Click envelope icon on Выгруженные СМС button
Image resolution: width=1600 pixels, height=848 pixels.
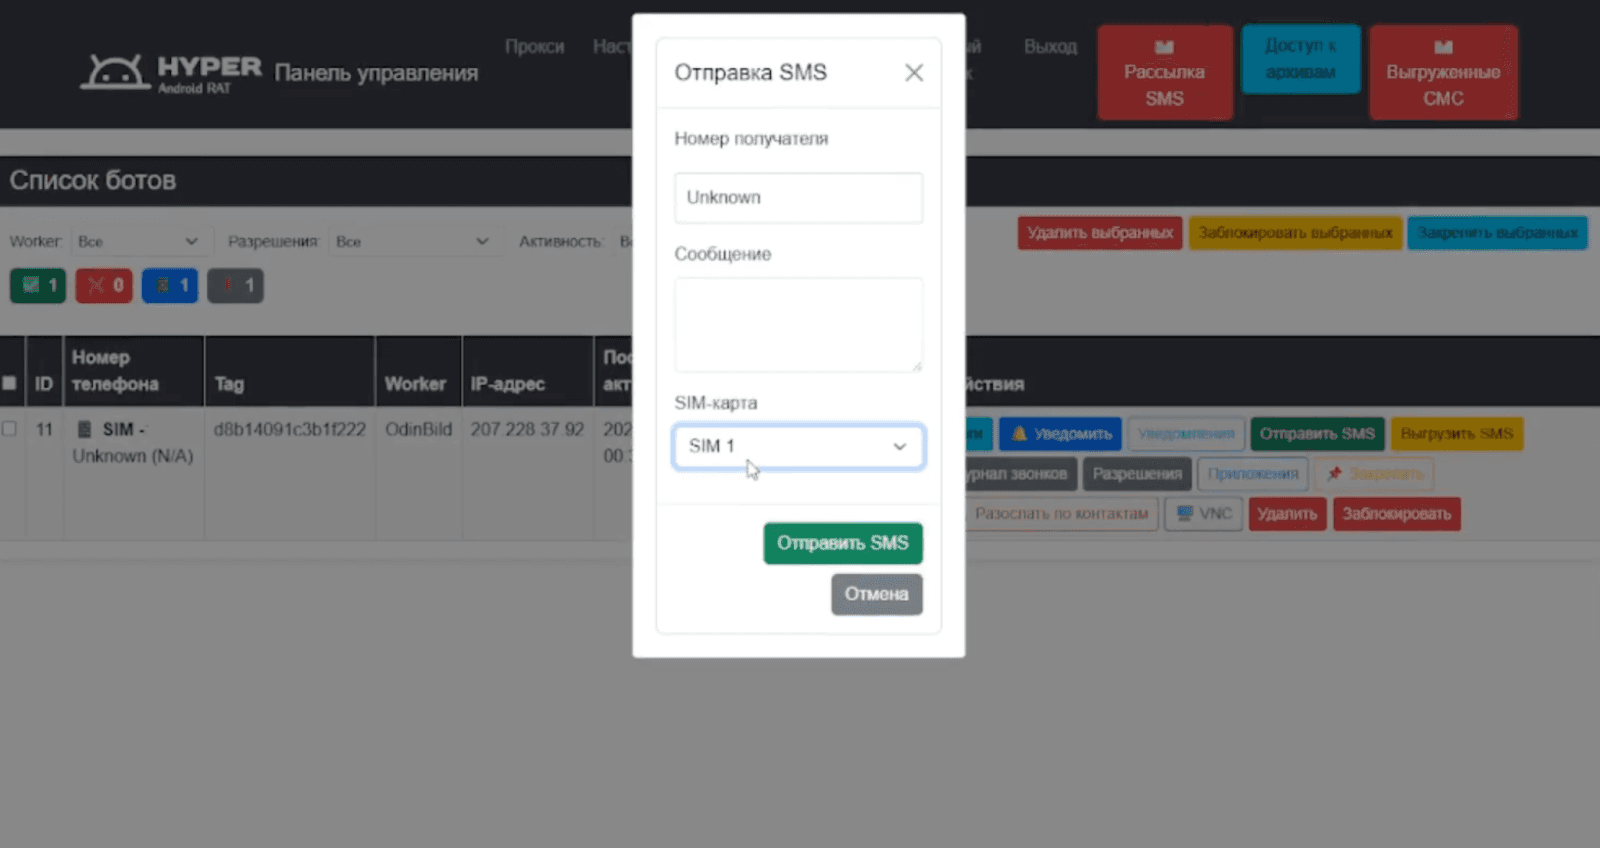(x=1443, y=47)
